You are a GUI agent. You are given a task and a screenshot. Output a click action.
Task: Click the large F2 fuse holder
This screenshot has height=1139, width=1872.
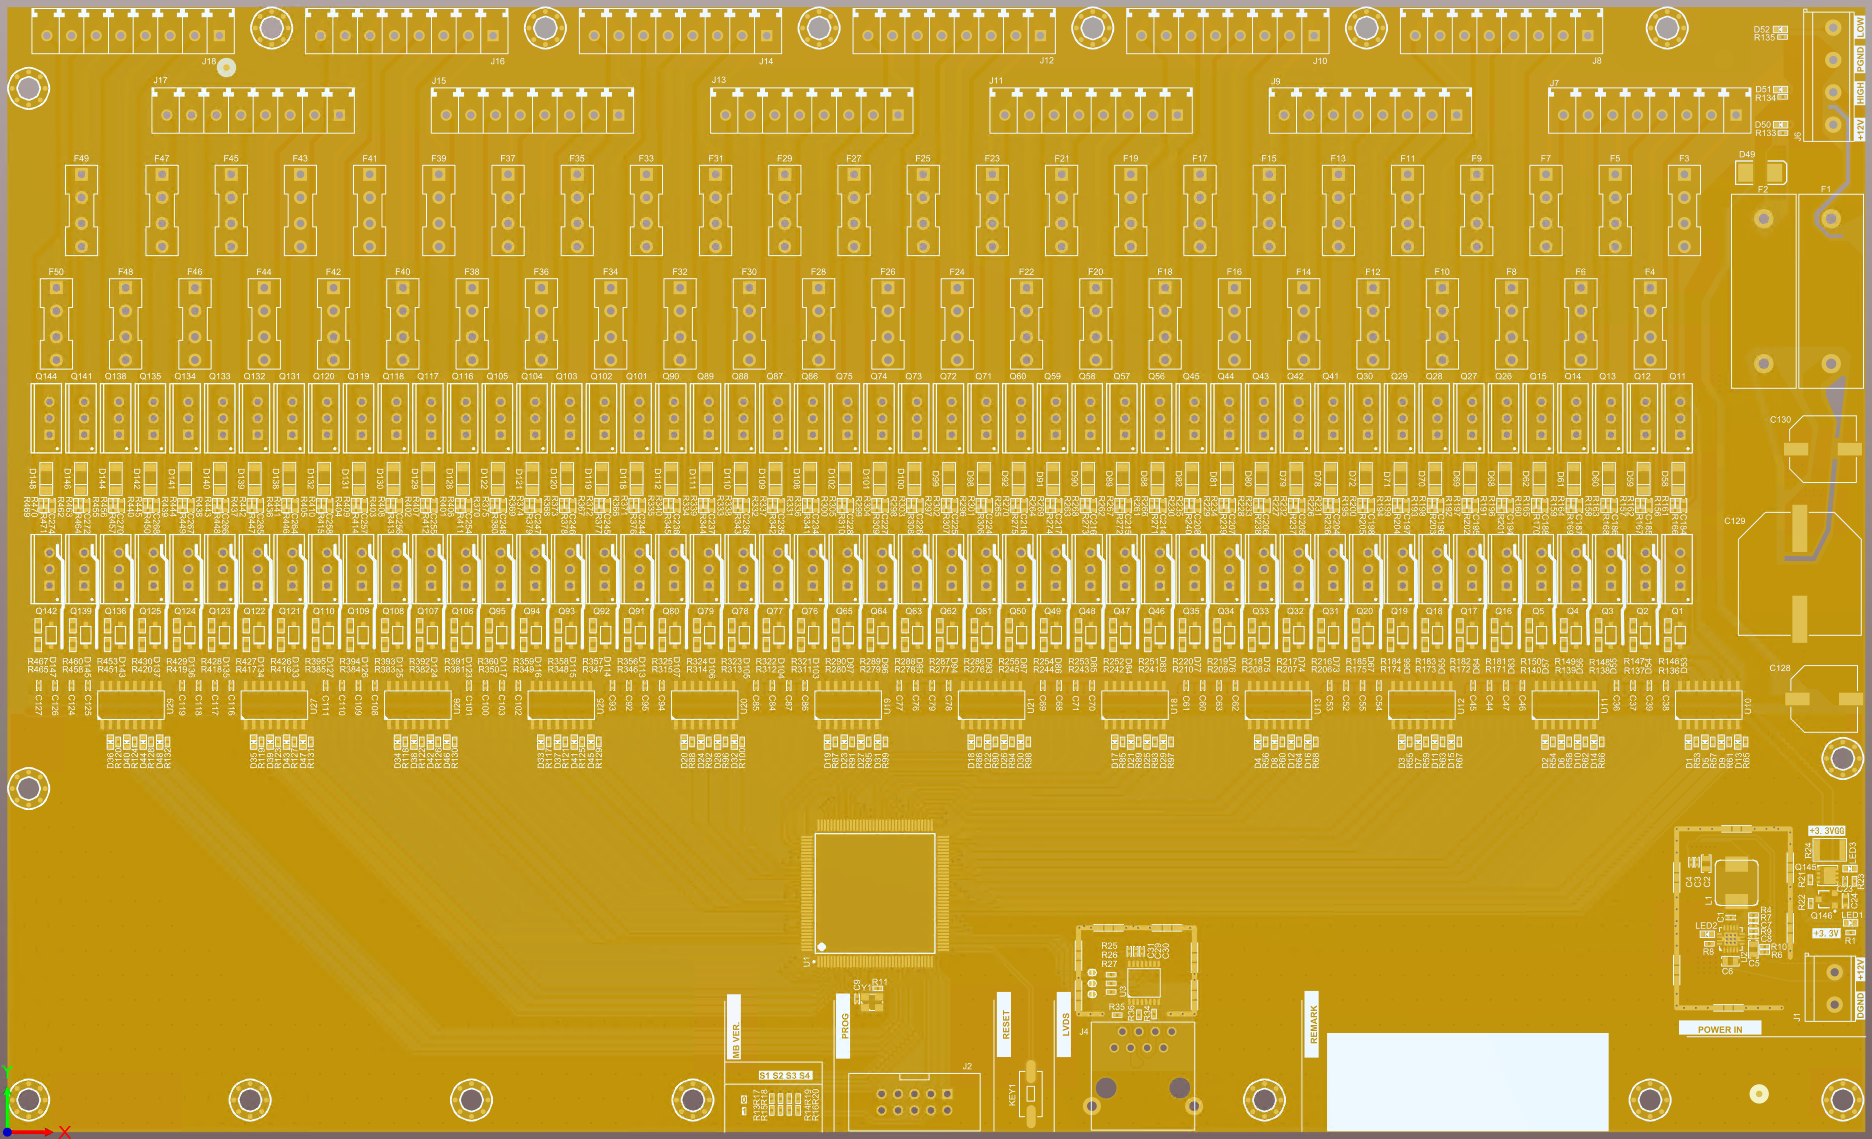click(1763, 291)
